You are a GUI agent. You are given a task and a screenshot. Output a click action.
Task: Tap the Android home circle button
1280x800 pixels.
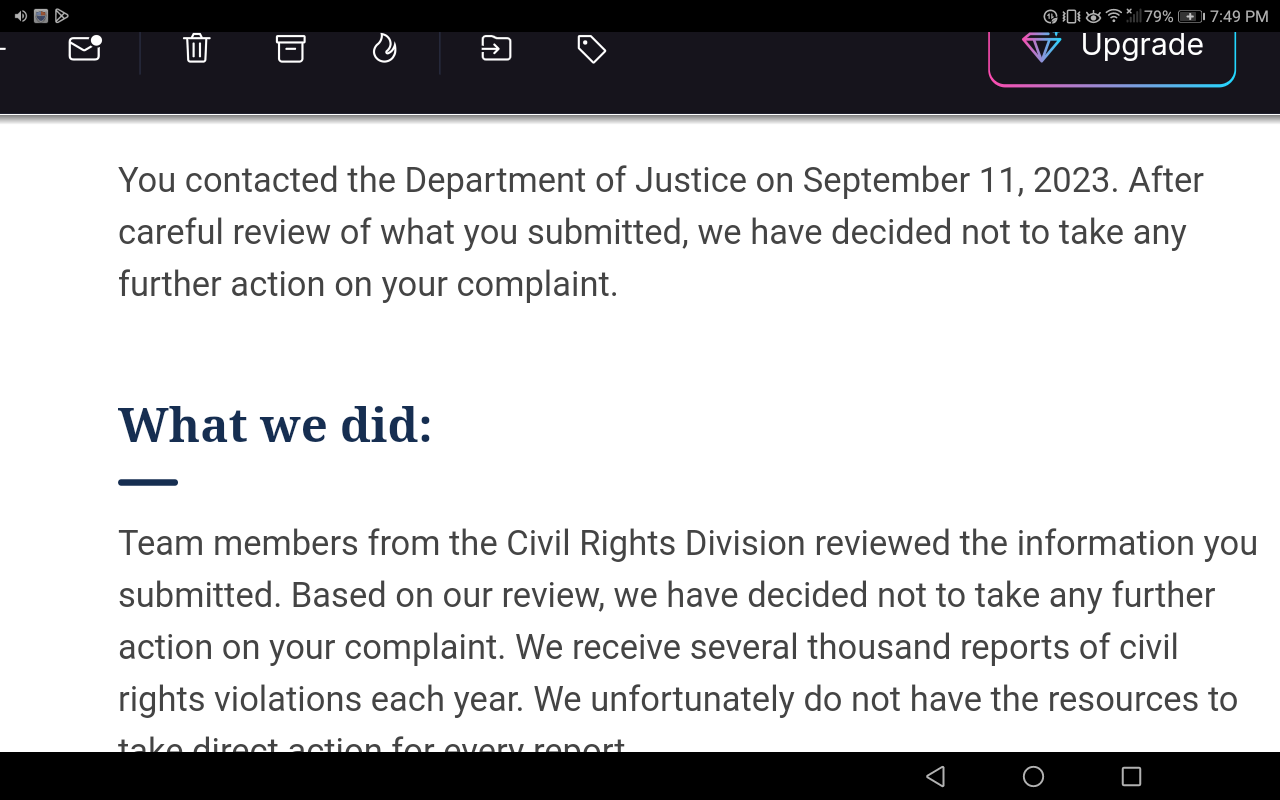pos(1033,776)
